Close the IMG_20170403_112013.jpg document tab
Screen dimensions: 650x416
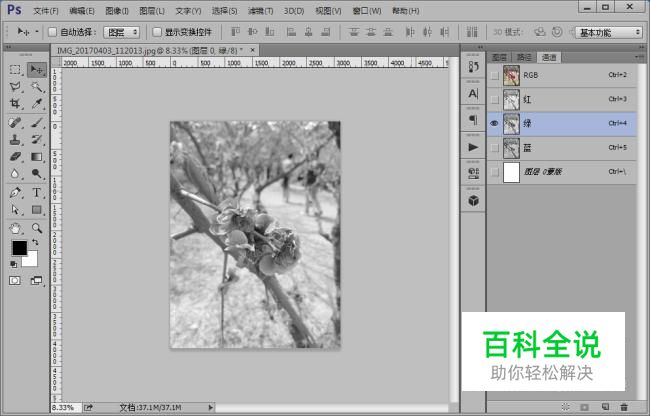point(252,50)
